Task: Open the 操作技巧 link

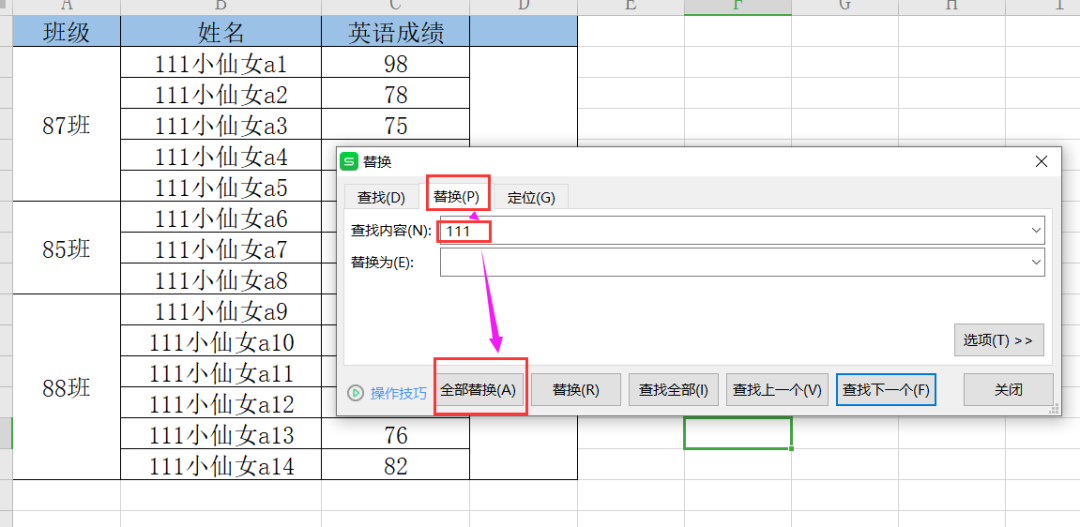Action: click(398, 393)
